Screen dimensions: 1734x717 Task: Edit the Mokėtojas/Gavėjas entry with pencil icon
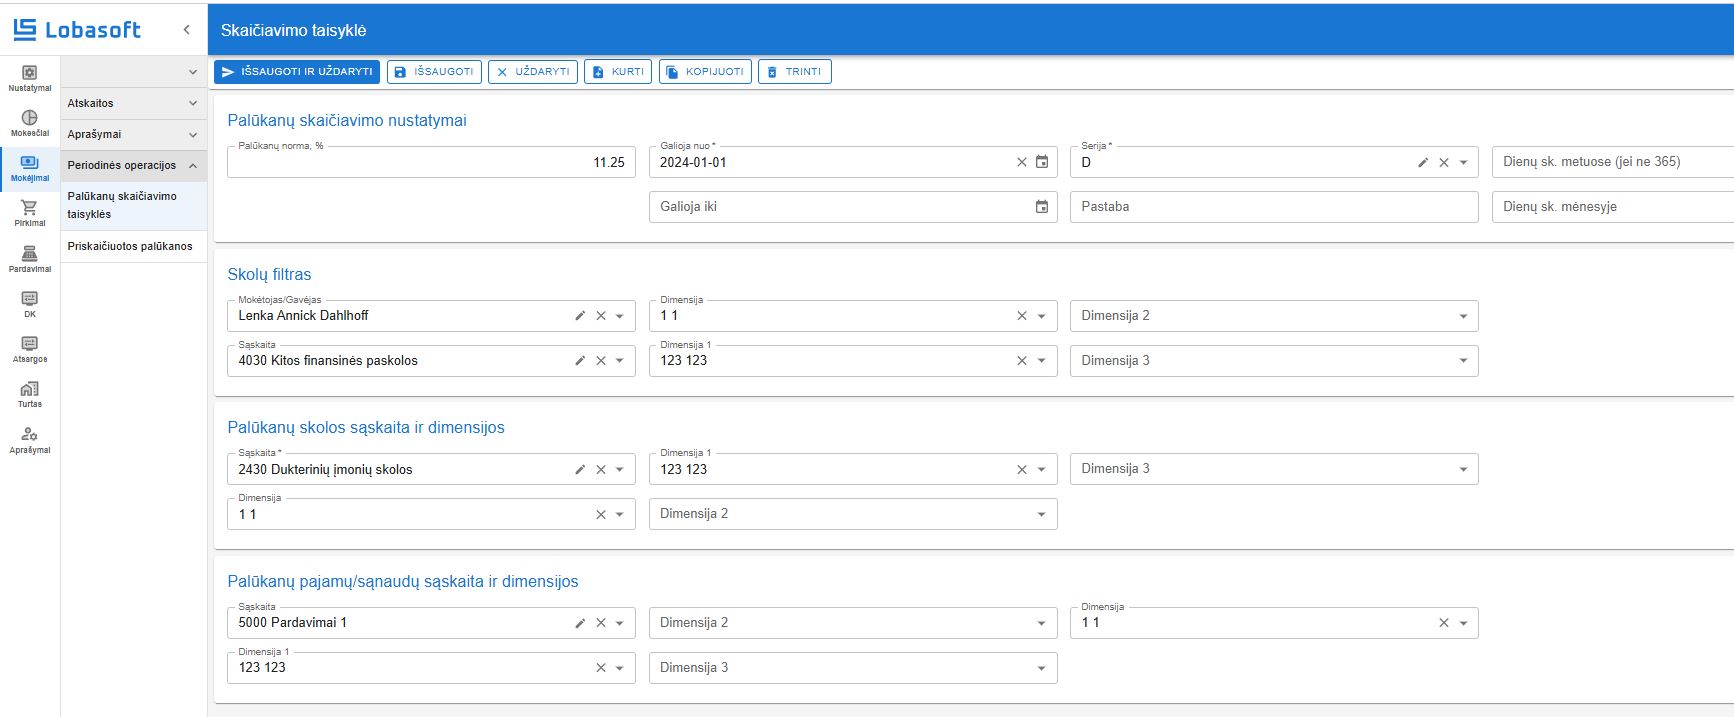[x=580, y=316]
